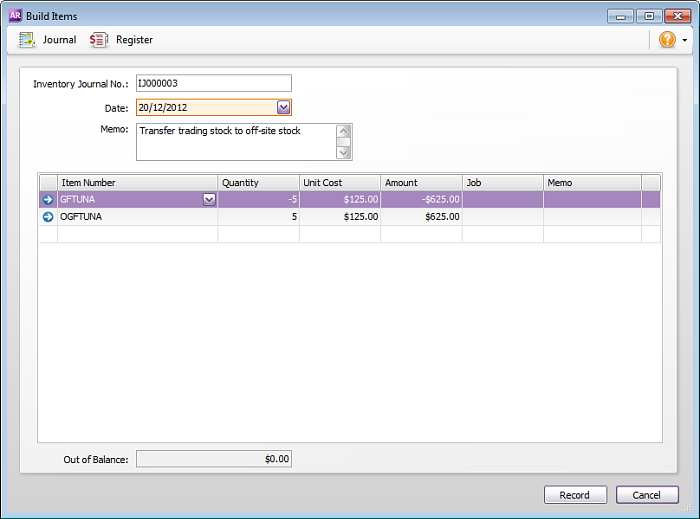Select the Quantity column header
The width and height of the screenshot is (700, 519).
[258, 183]
